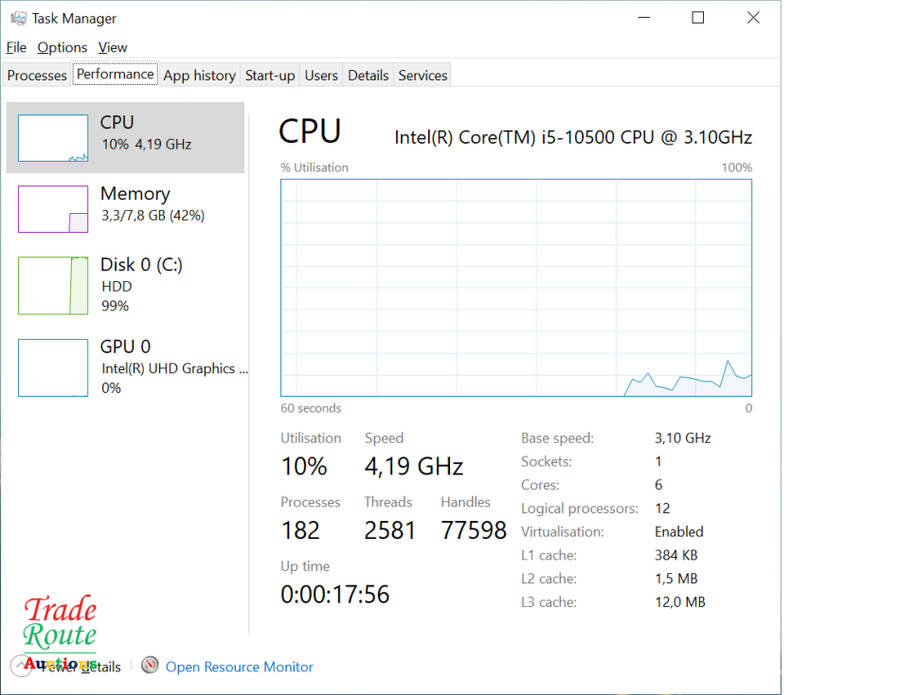
Task: Select the CPU mini graph thumbnail
Action: [53, 138]
